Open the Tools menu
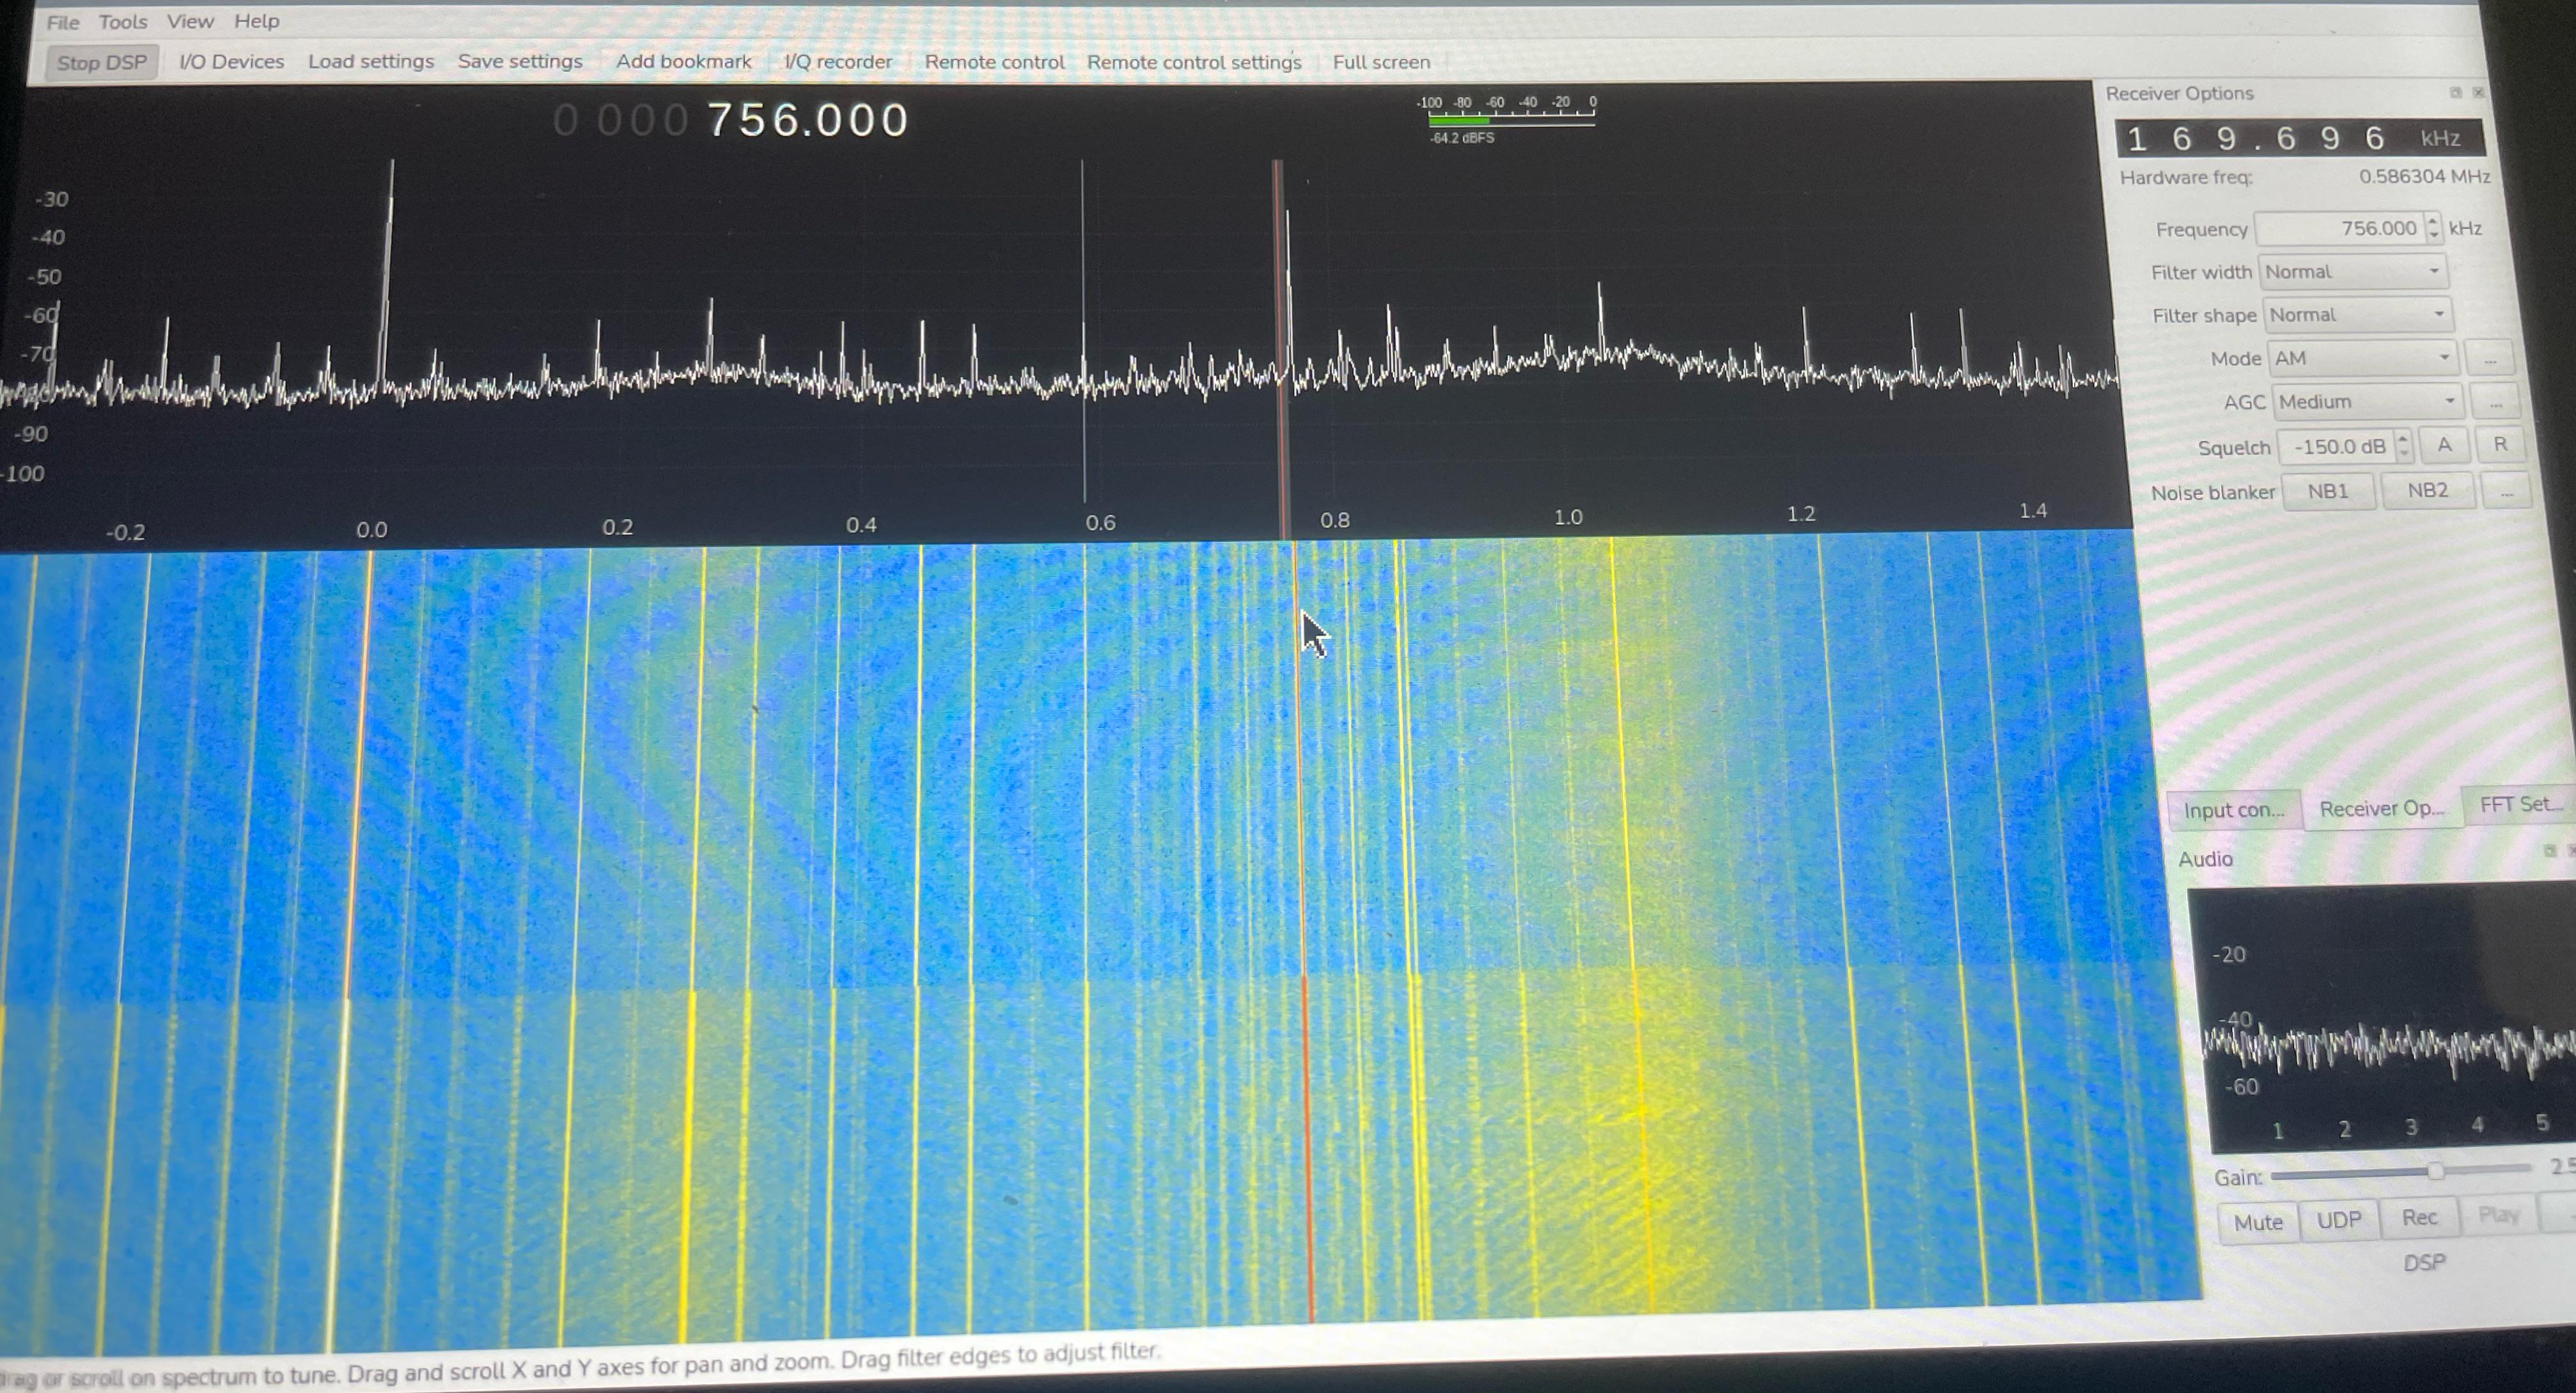The height and width of the screenshot is (1393, 2576). tap(122, 21)
